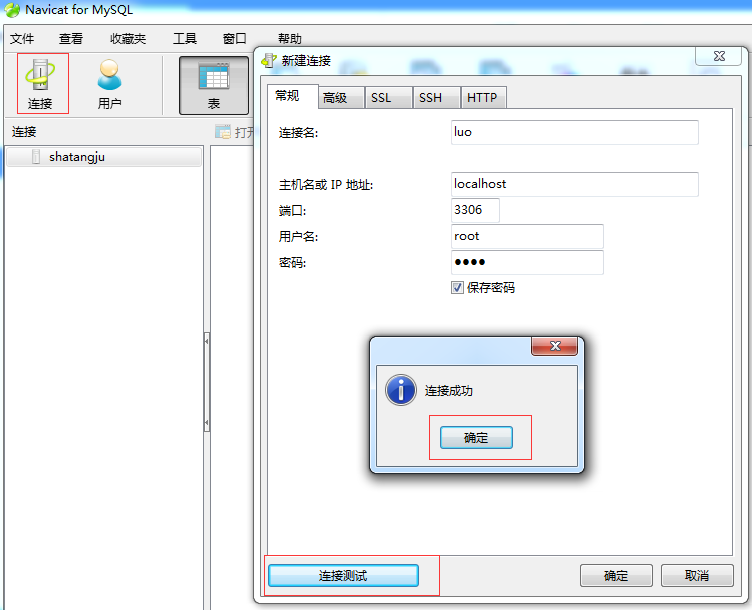Toggle the 保存密码 checkbox
The image size is (752, 610).
[457, 287]
